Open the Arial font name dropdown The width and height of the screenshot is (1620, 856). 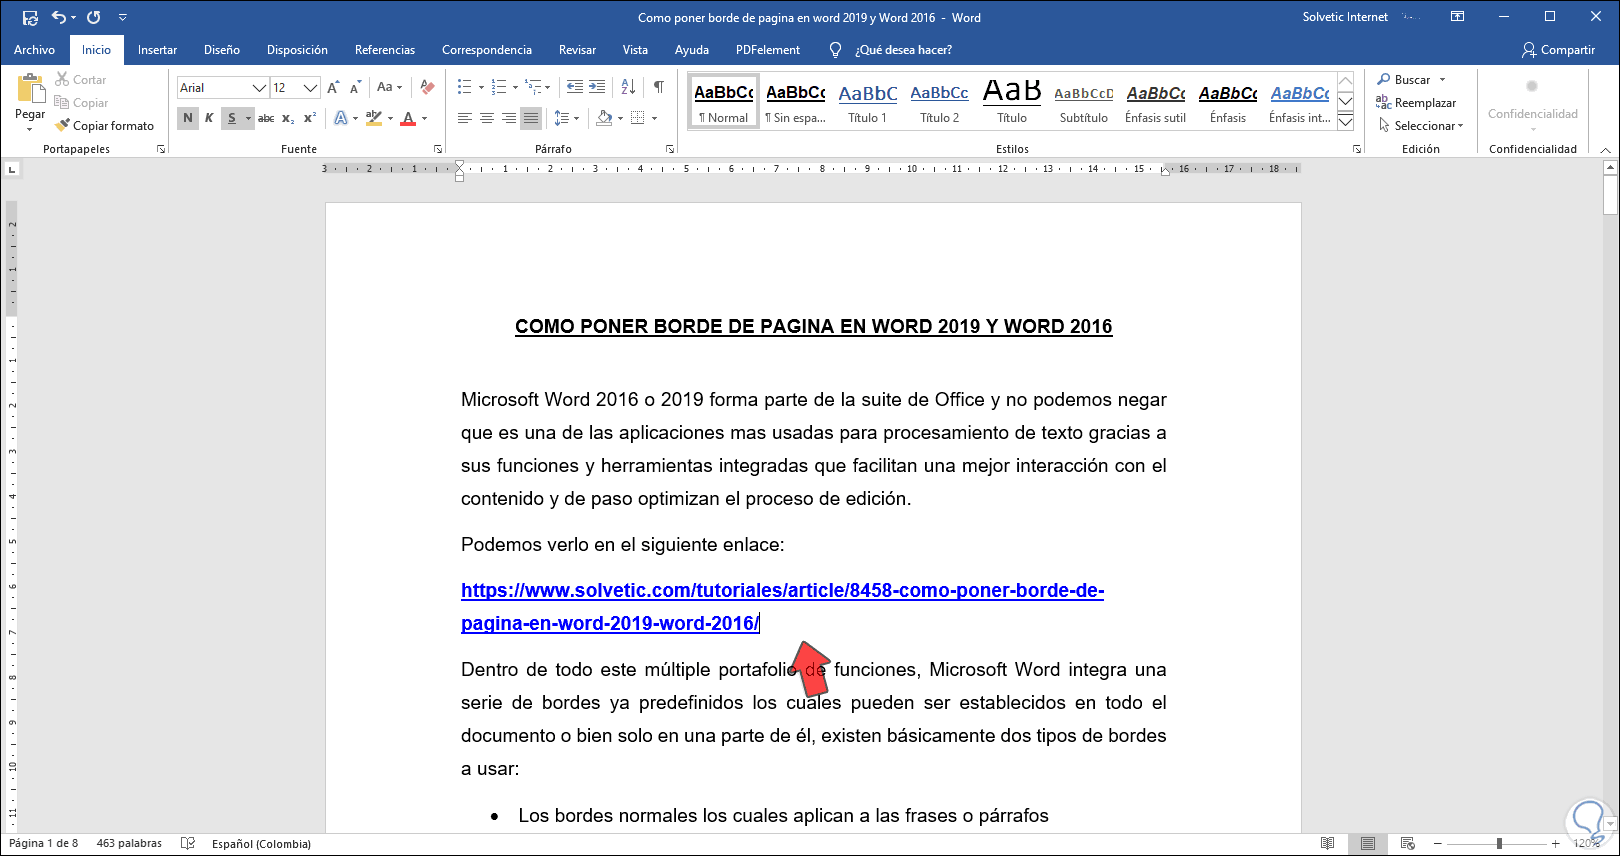[x=259, y=88]
